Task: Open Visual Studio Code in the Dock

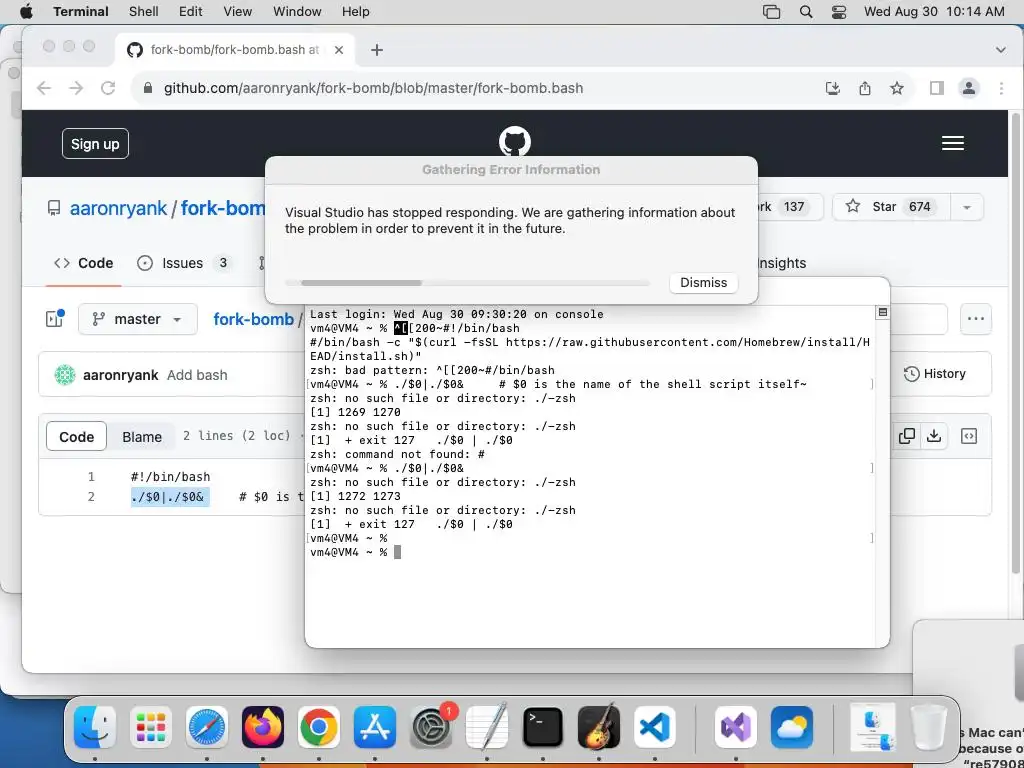Action: tap(655, 727)
